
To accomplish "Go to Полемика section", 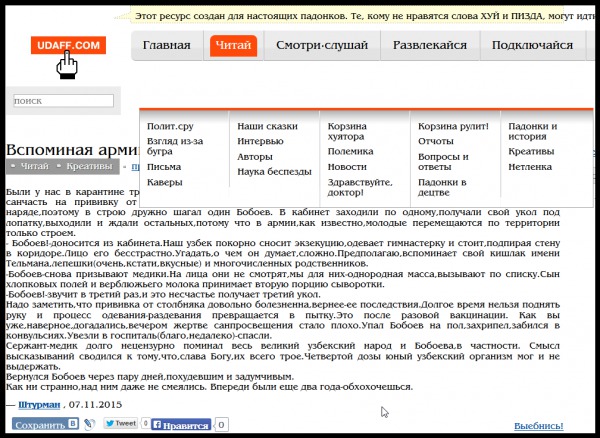I will click(350, 151).
